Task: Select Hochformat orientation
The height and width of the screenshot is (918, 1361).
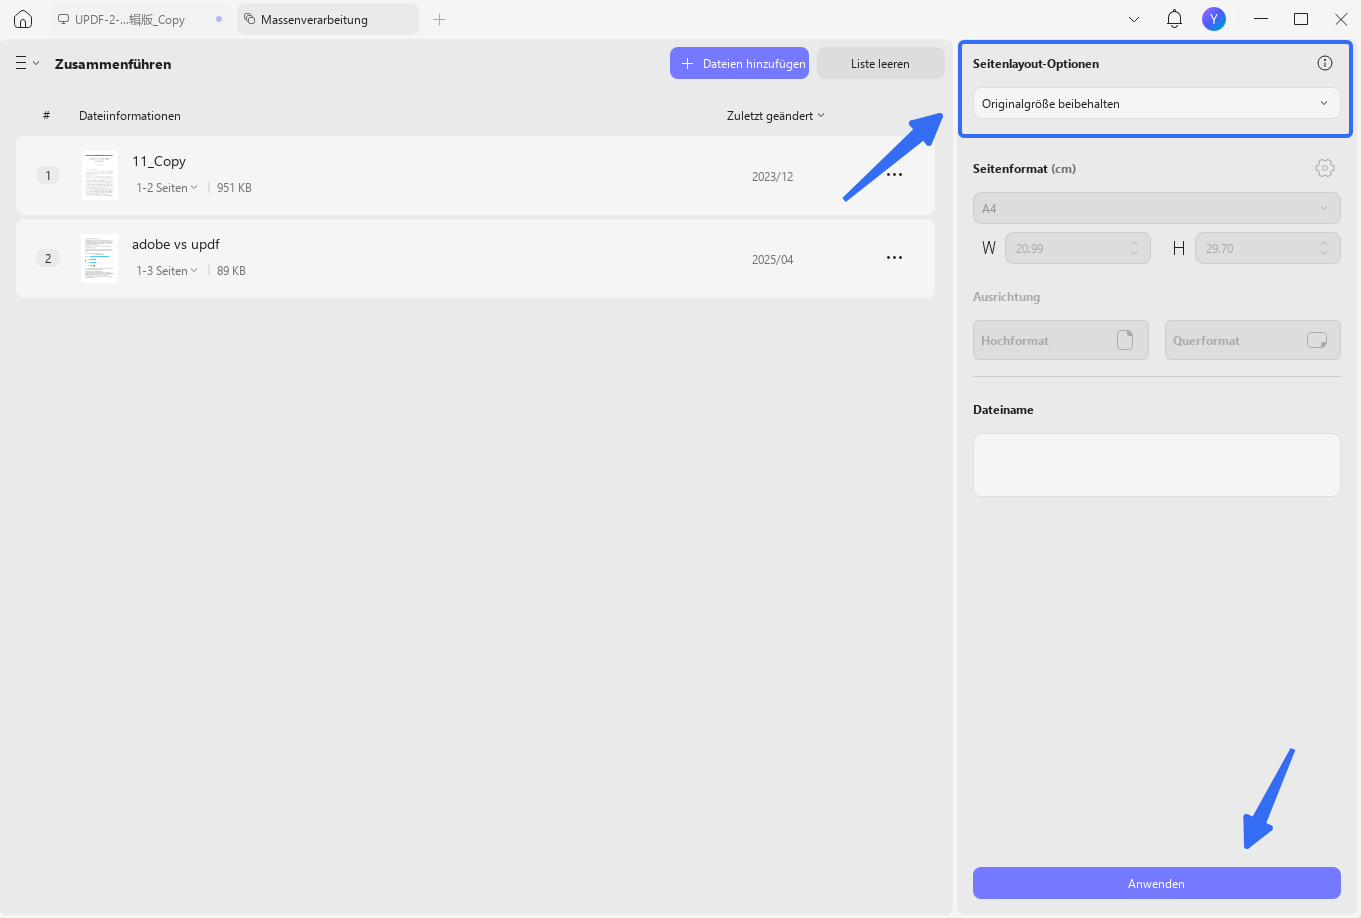Action: (1061, 340)
